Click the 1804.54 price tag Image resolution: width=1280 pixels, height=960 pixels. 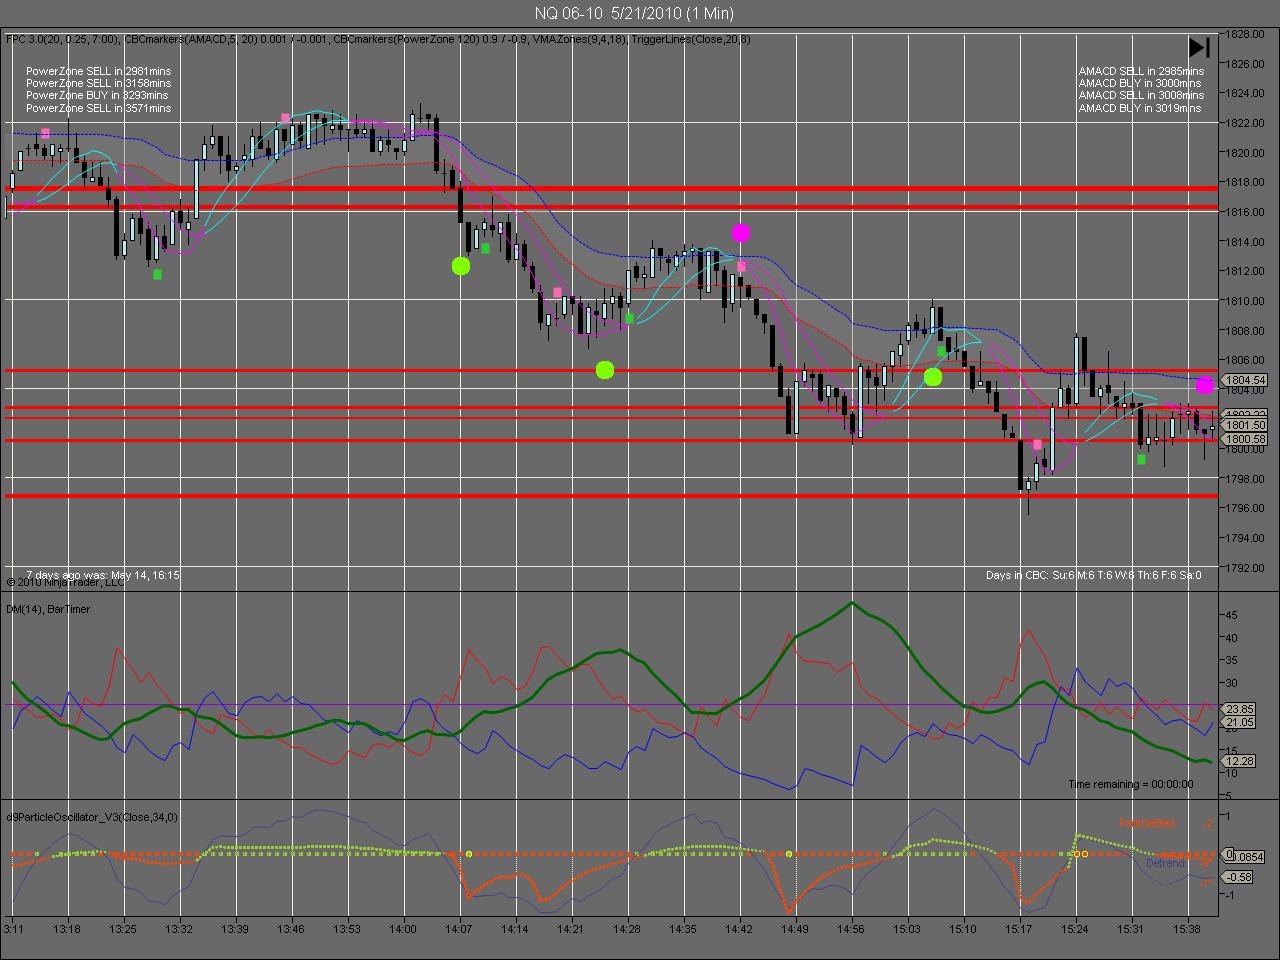[x=1244, y=380]
